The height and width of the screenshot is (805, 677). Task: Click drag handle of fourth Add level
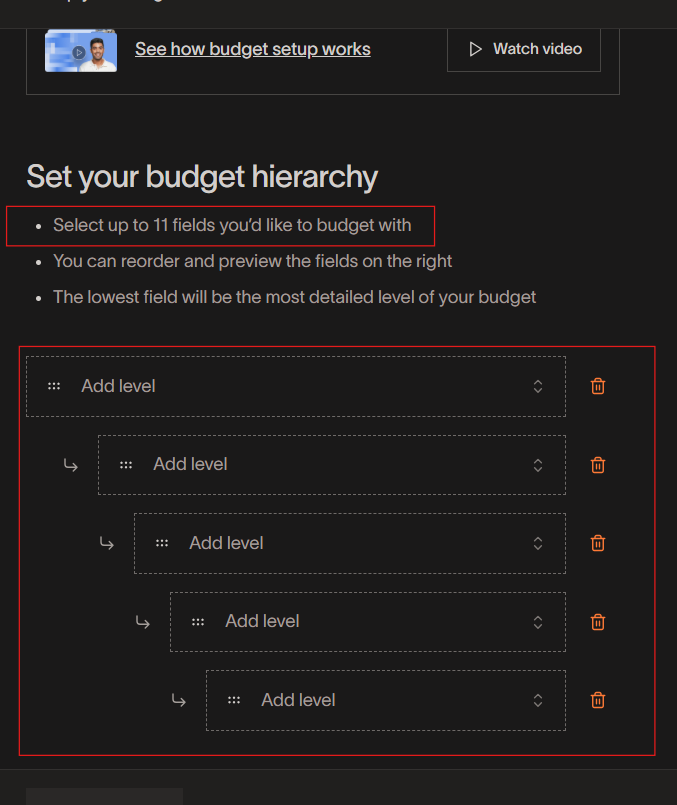198,622
